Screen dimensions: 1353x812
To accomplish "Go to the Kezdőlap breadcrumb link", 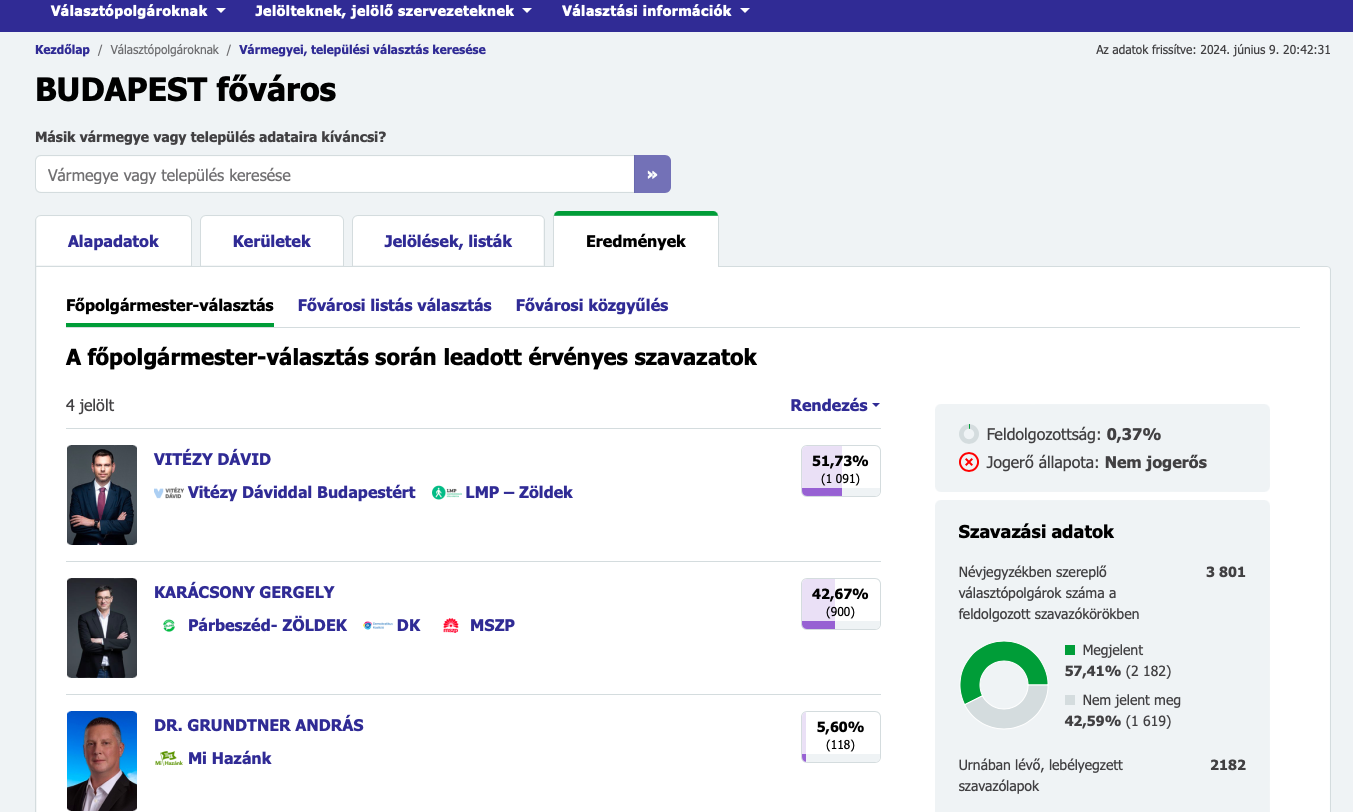I will tap(62, 49).
